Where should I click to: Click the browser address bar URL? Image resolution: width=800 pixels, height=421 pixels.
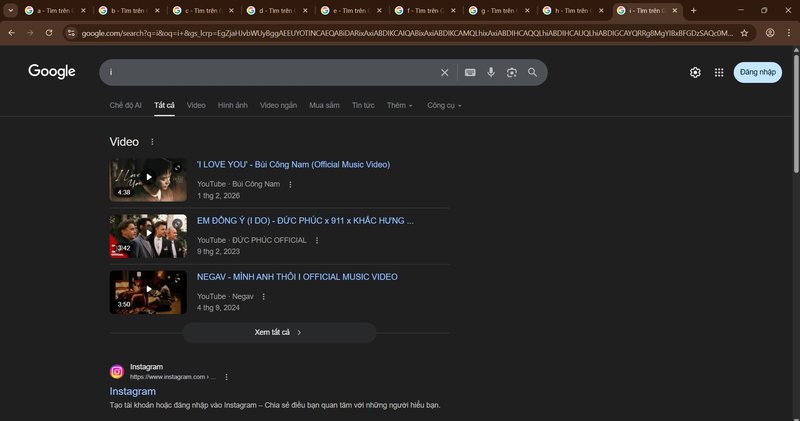point(407,33)
